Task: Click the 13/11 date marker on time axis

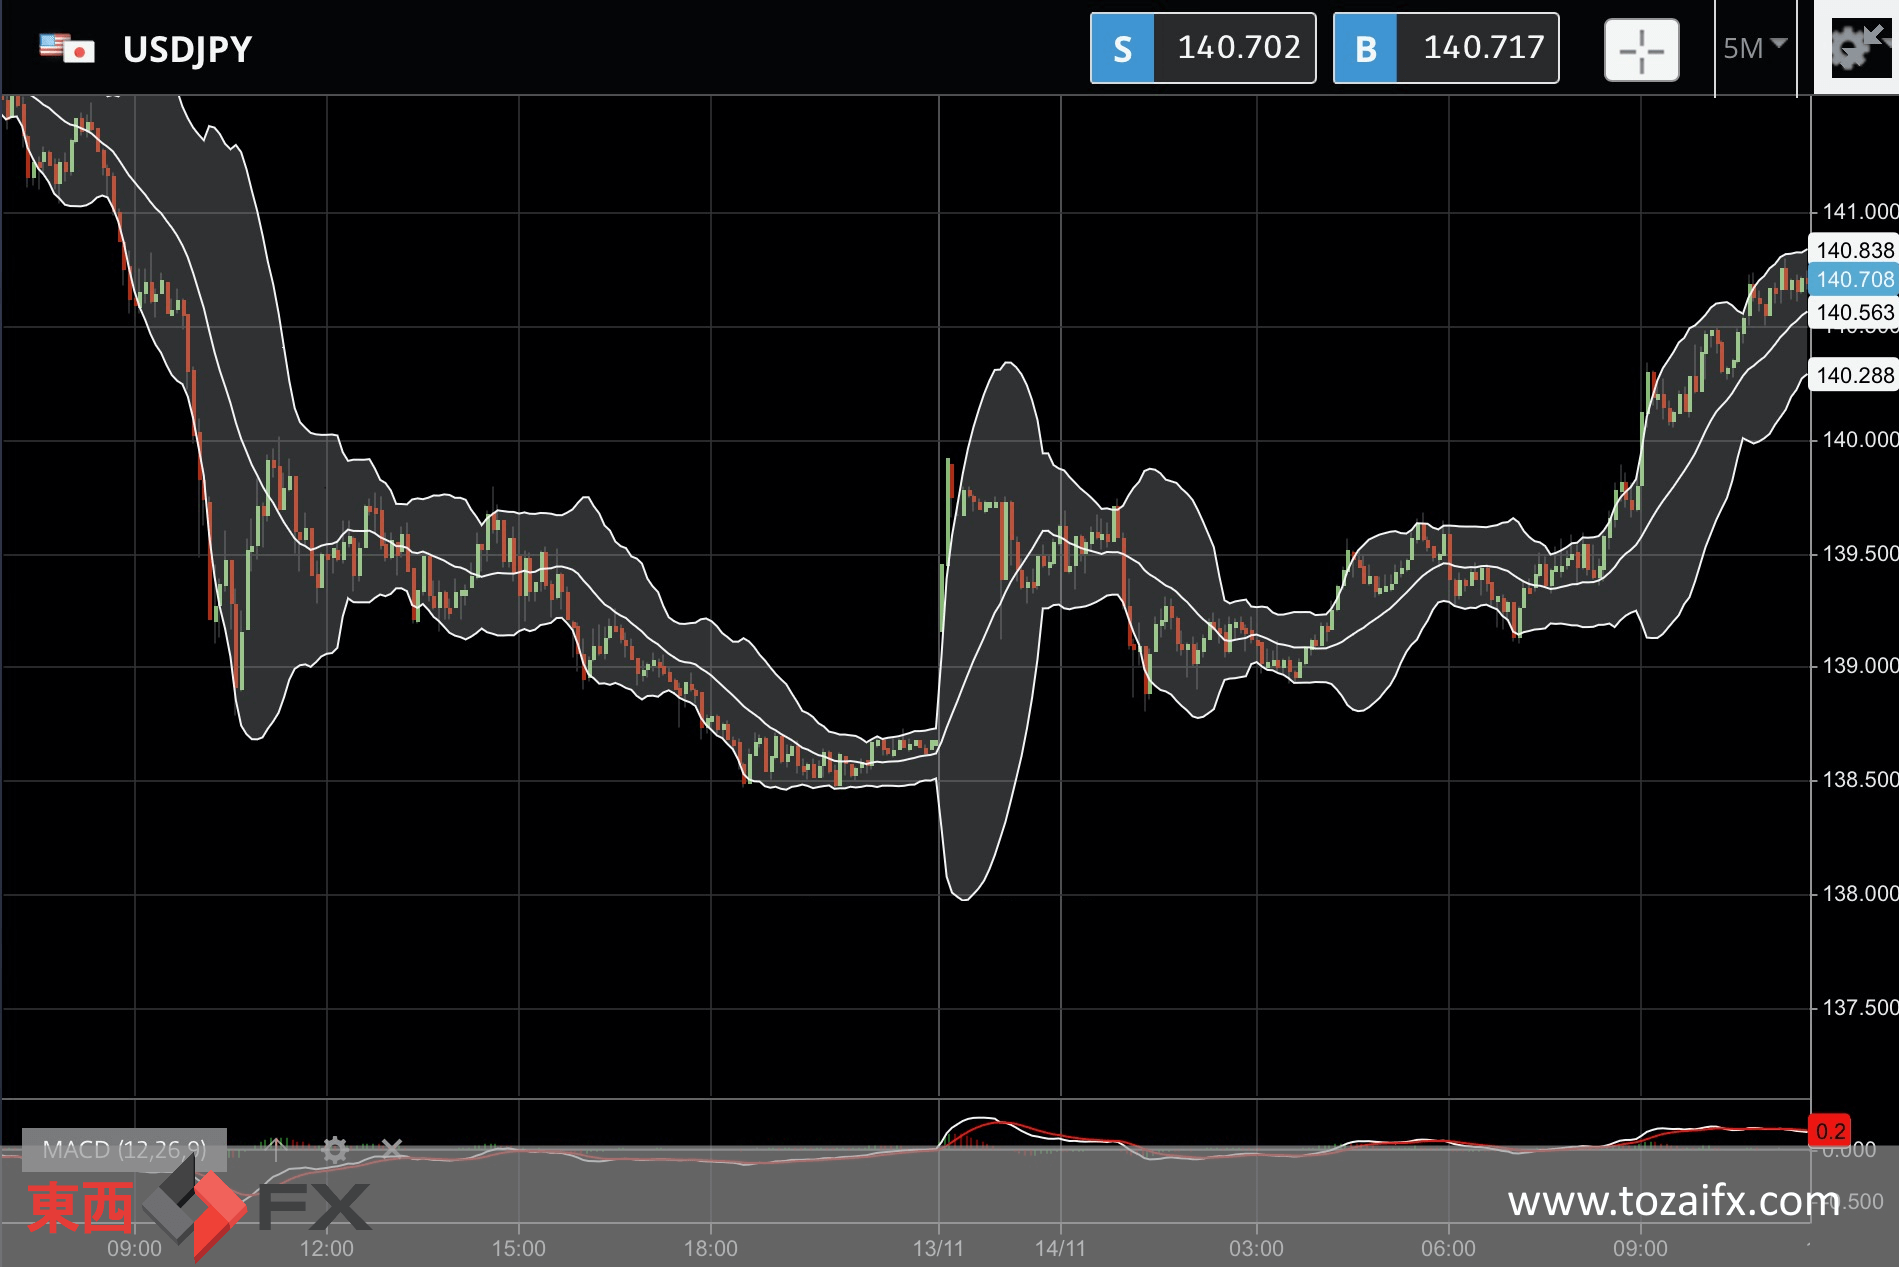Action: 937,1248
